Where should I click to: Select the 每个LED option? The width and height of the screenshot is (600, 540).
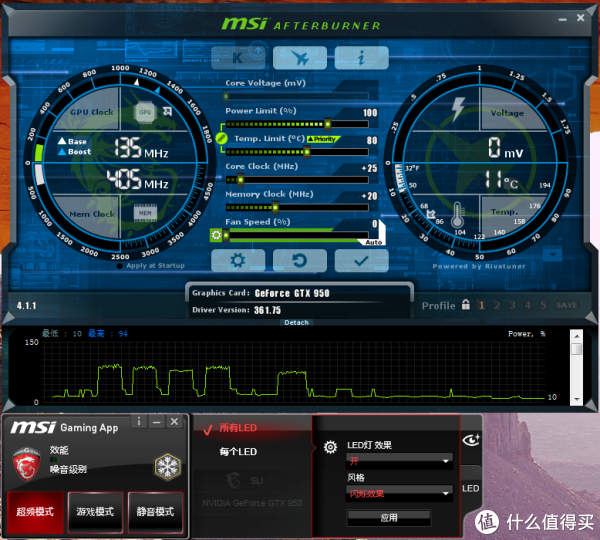(238, 452)
